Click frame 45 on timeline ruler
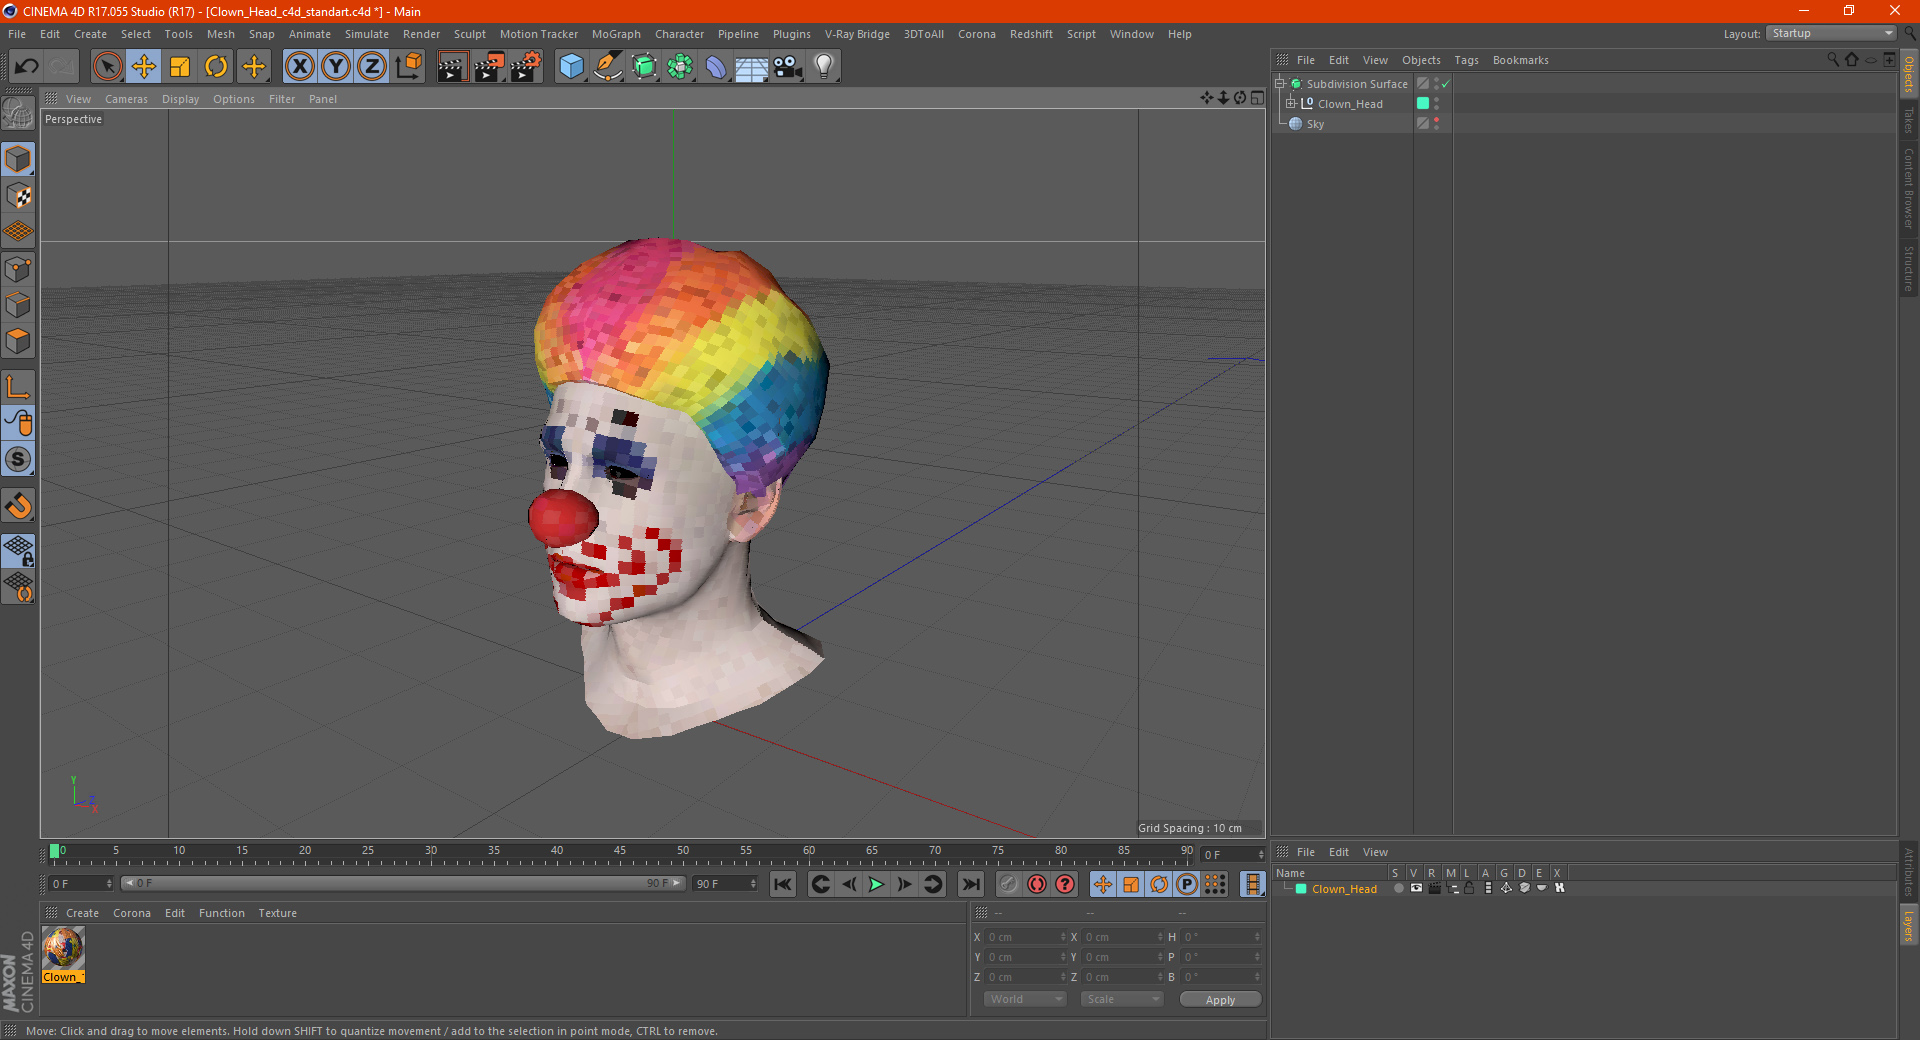 pos(620,851)
